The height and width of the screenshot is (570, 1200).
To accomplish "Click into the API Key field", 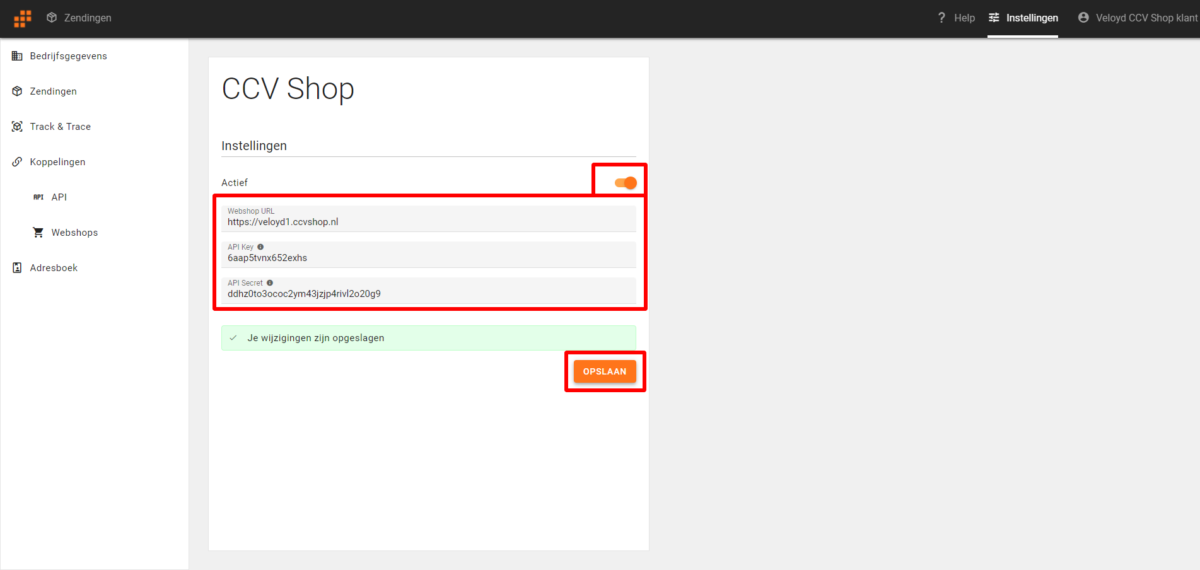I will [428, 254].
